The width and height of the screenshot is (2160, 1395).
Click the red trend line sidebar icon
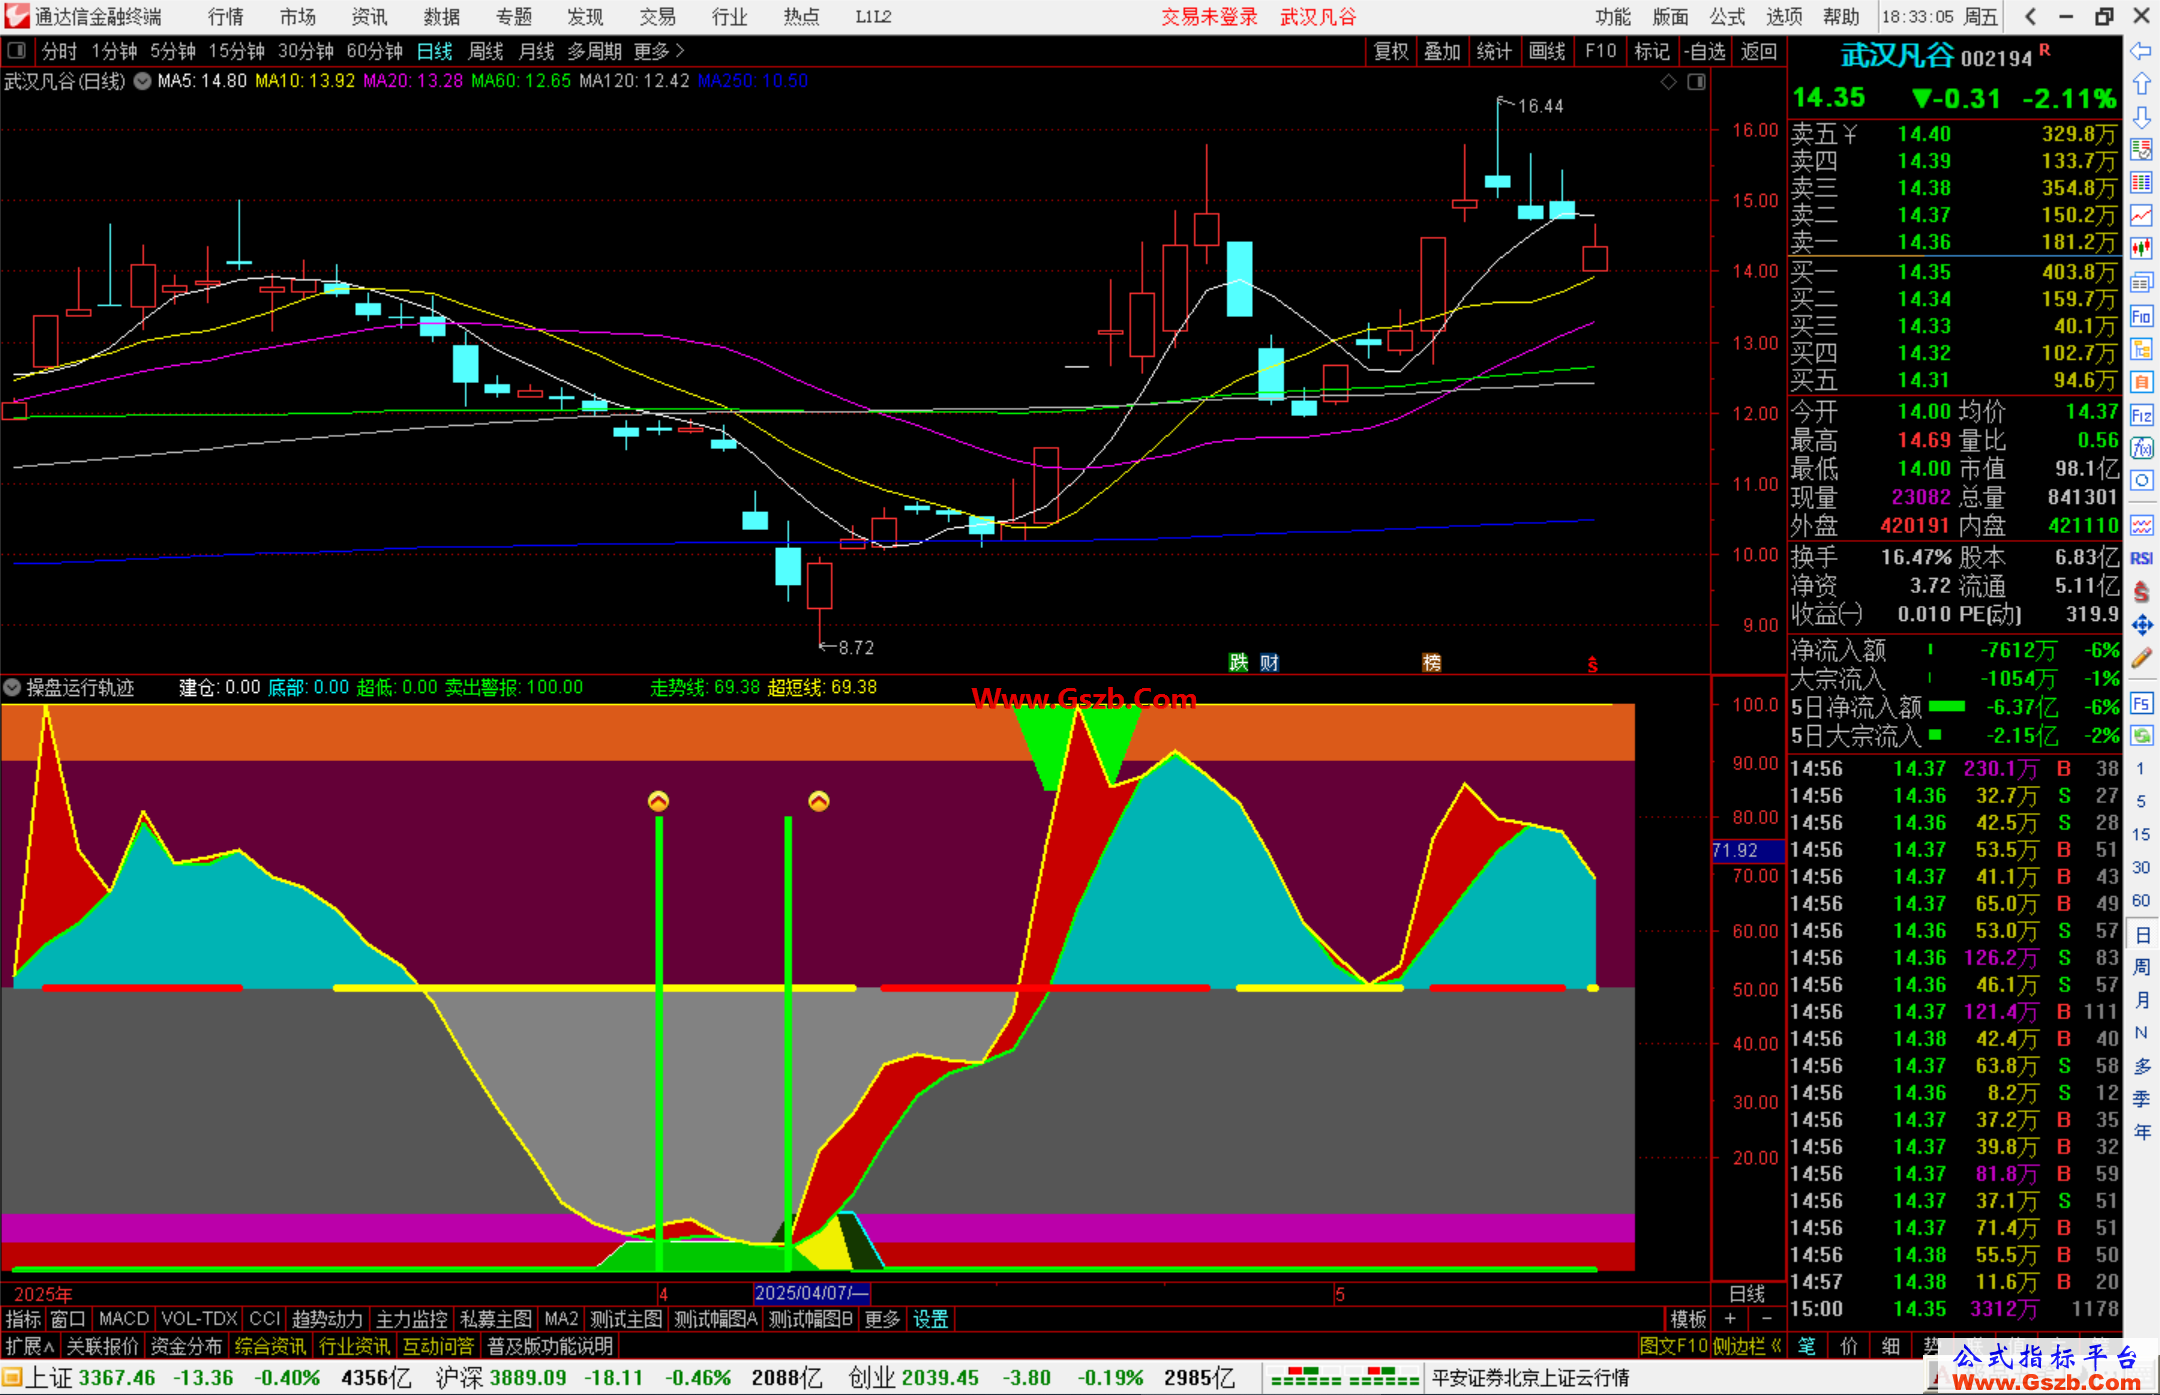(x=2141, y=216)
